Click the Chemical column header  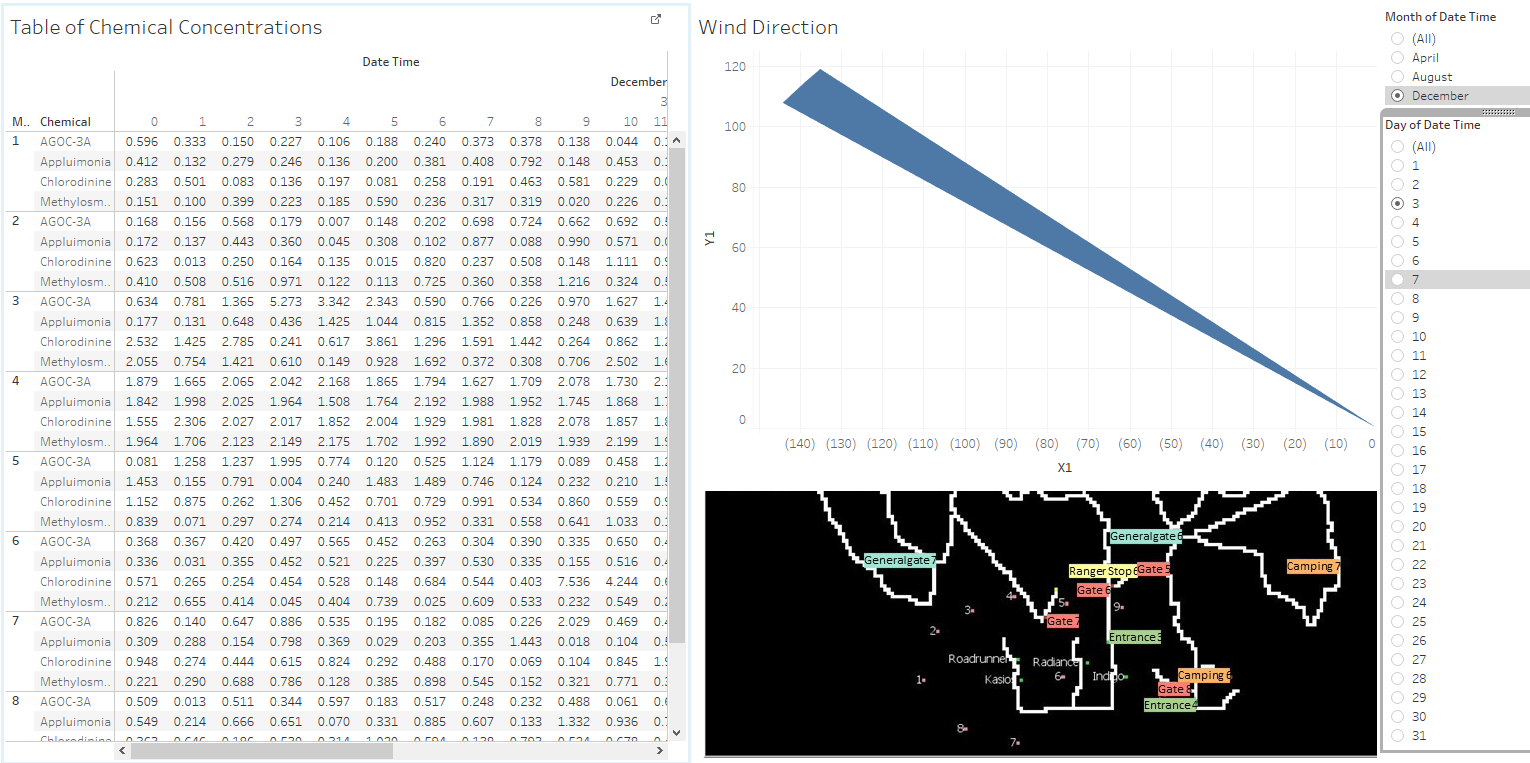tap(65, 122)
